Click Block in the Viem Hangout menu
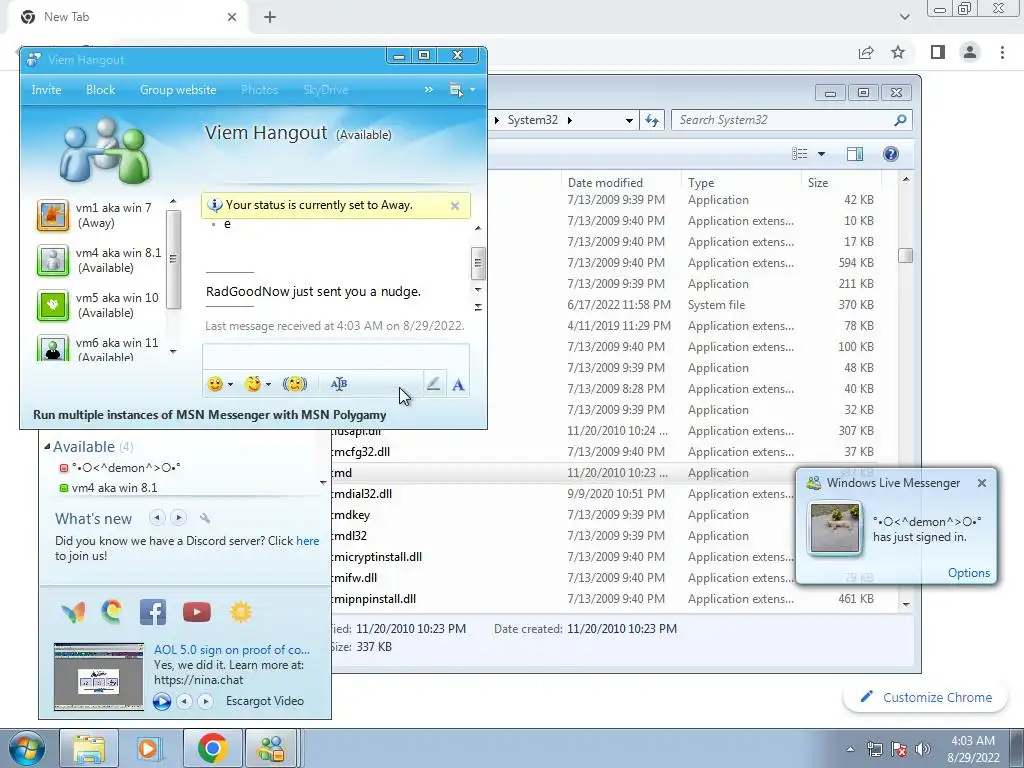The image size is (1024, 768). pos(101,90)
